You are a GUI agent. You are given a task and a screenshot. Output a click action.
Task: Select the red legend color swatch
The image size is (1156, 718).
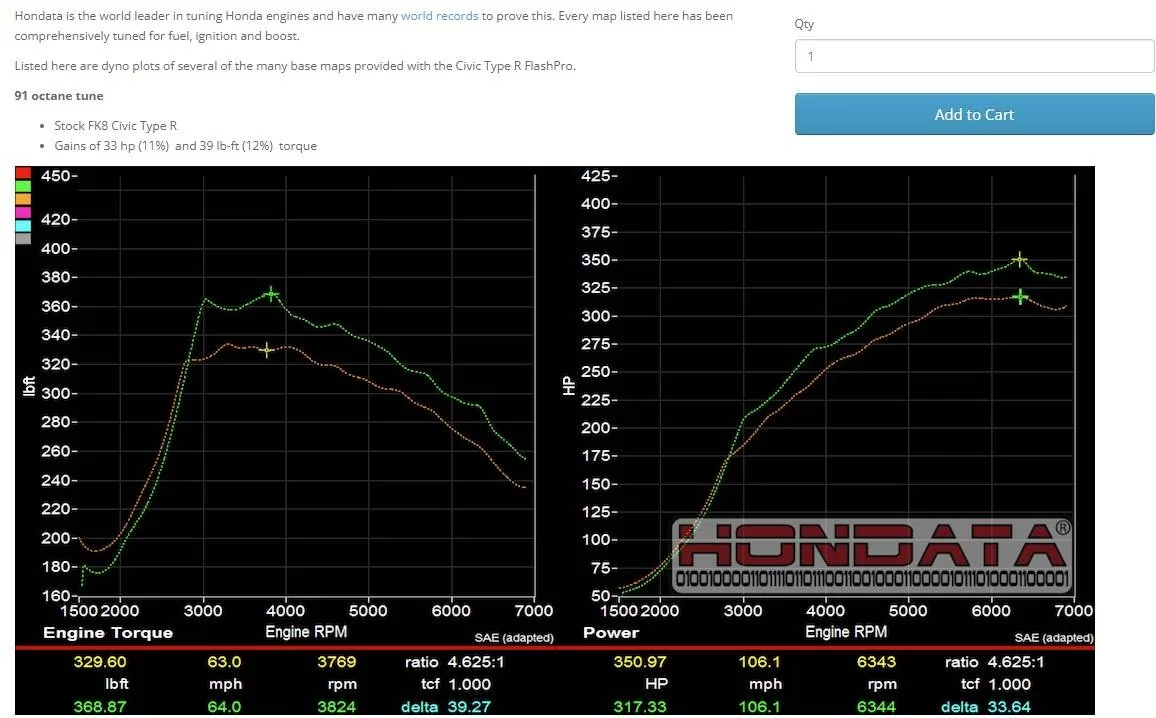[23, 174]
